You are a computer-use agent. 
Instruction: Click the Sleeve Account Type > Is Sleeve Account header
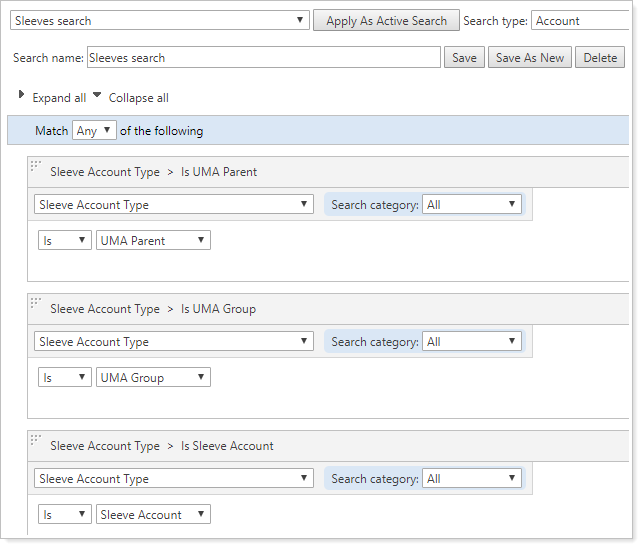coord(162,446)
